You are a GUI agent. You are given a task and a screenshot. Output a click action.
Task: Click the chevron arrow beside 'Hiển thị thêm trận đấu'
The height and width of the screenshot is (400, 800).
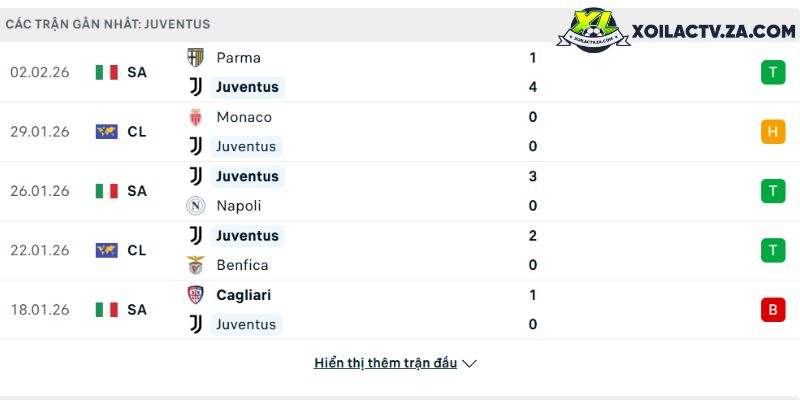click(x=470, y=364)
